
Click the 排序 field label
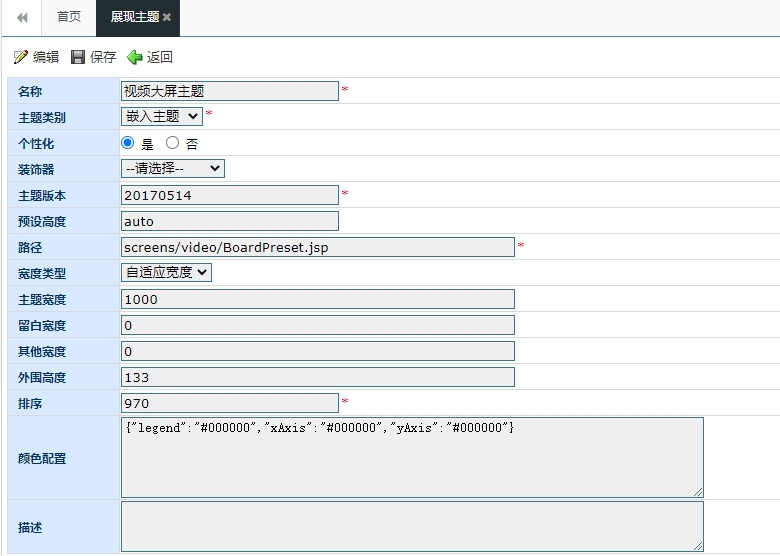[30, 404]
